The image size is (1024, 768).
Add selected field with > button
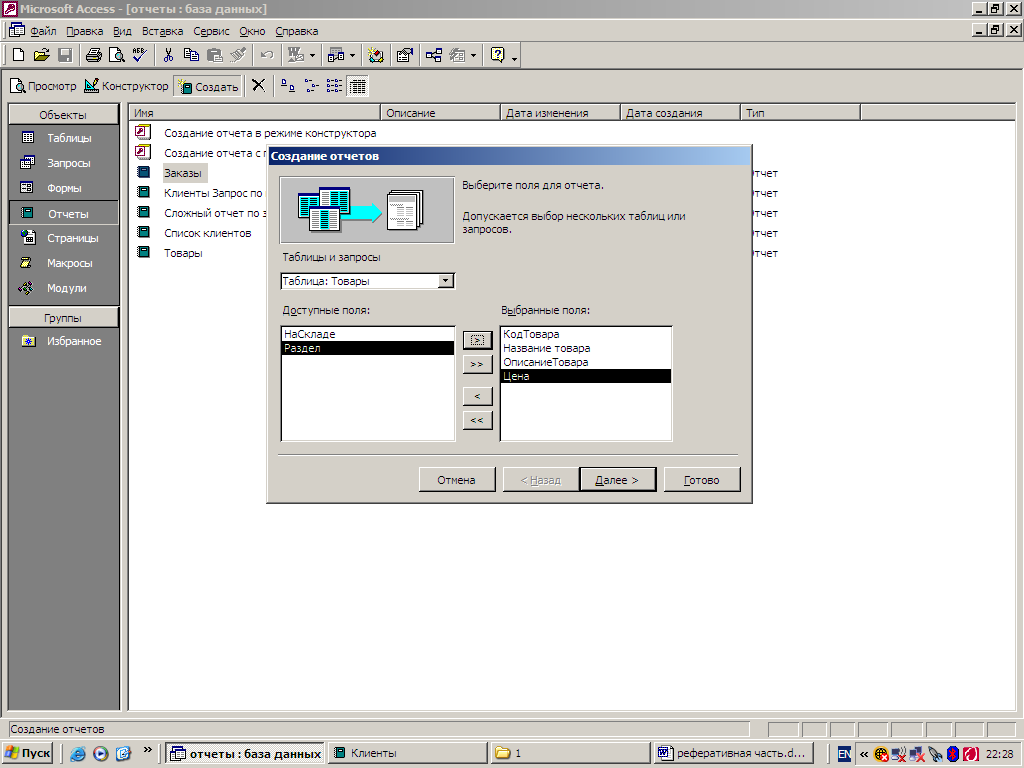point(477,340)
